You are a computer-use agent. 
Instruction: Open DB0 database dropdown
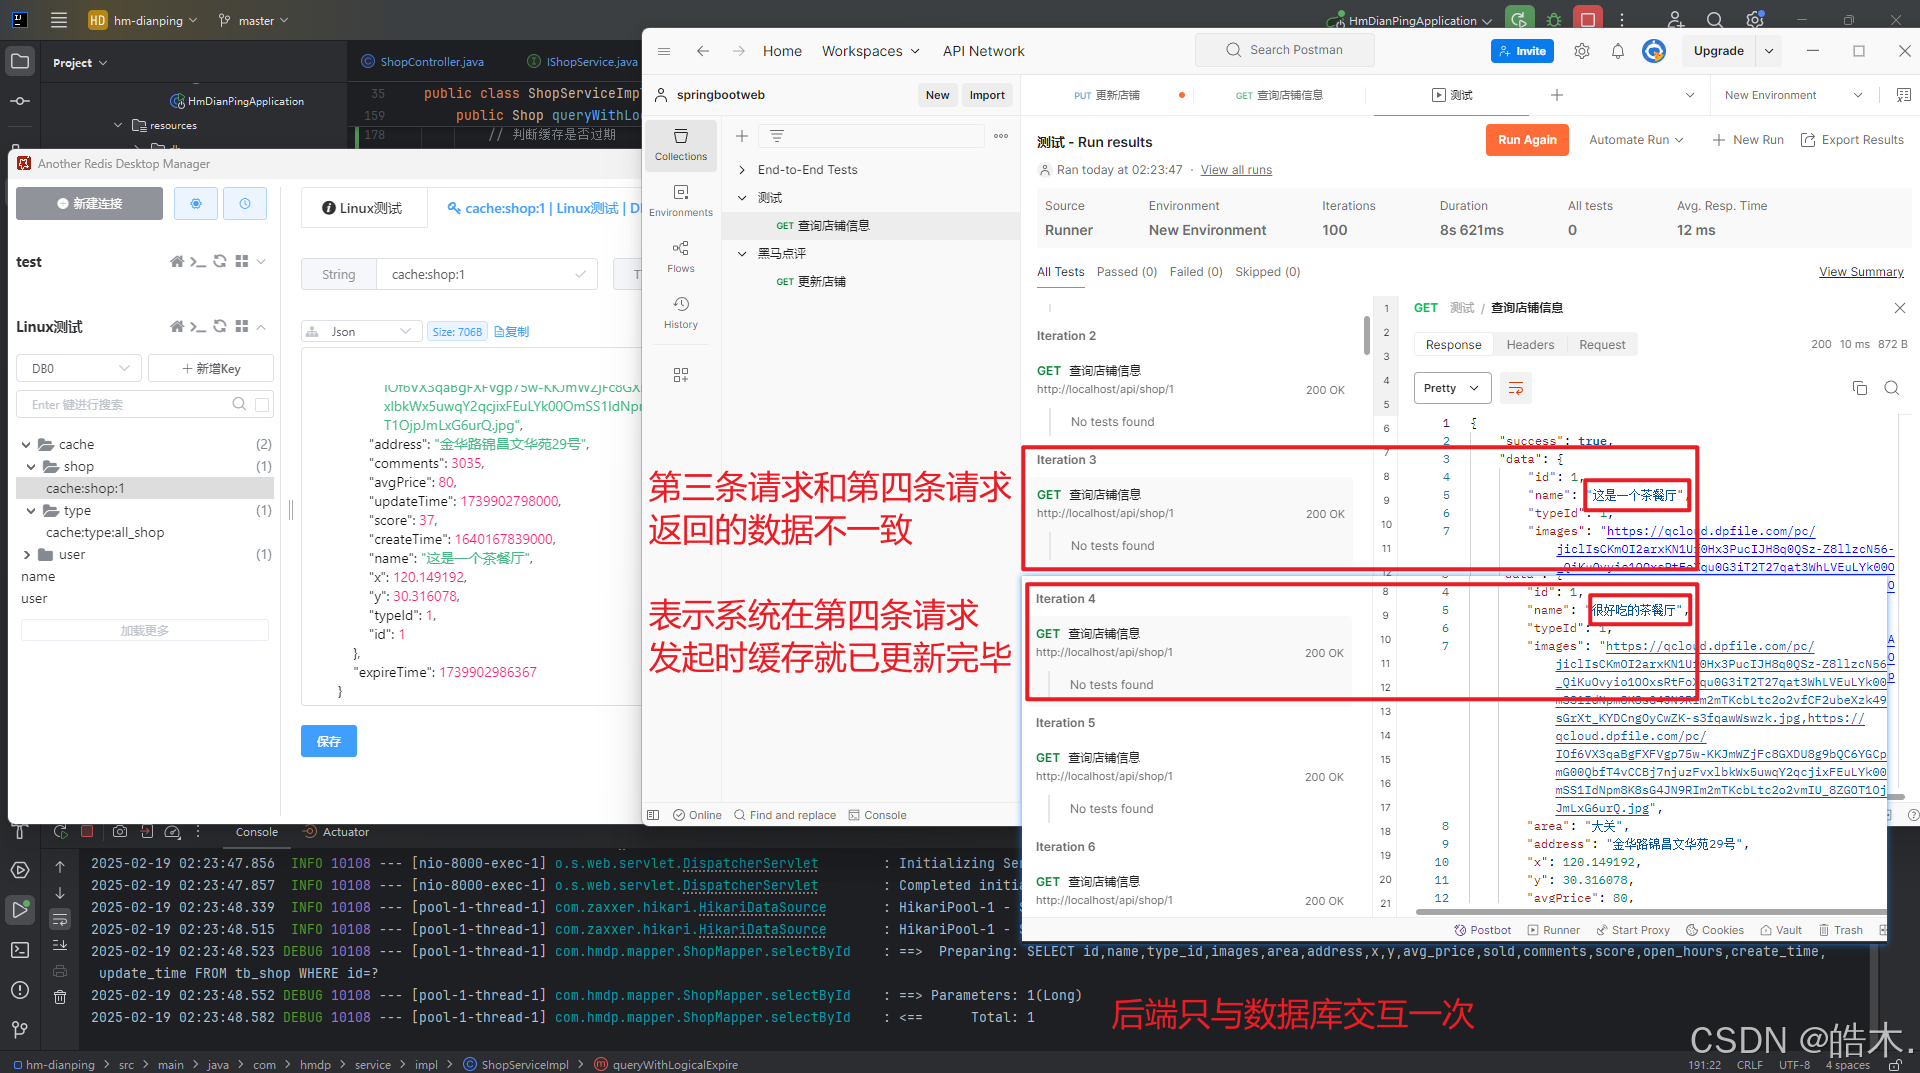point(79,369)
